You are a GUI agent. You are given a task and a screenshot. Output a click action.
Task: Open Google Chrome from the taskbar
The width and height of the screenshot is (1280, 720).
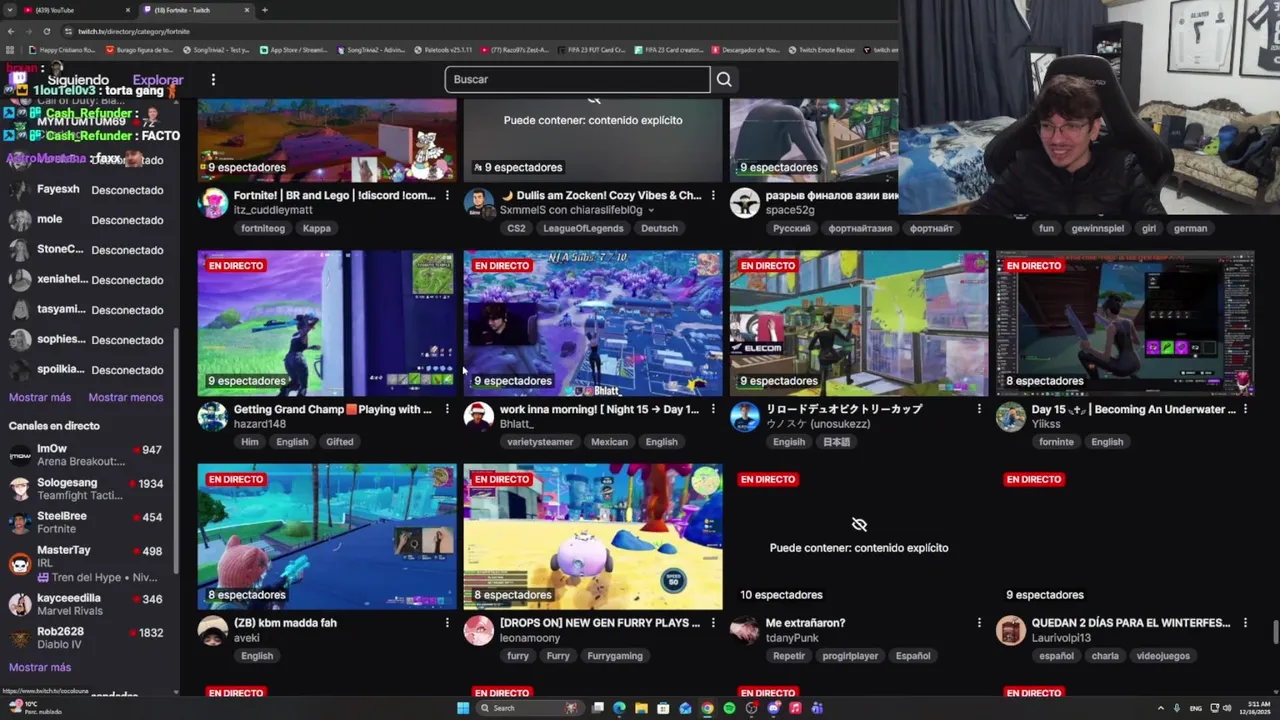pos(707,708)
